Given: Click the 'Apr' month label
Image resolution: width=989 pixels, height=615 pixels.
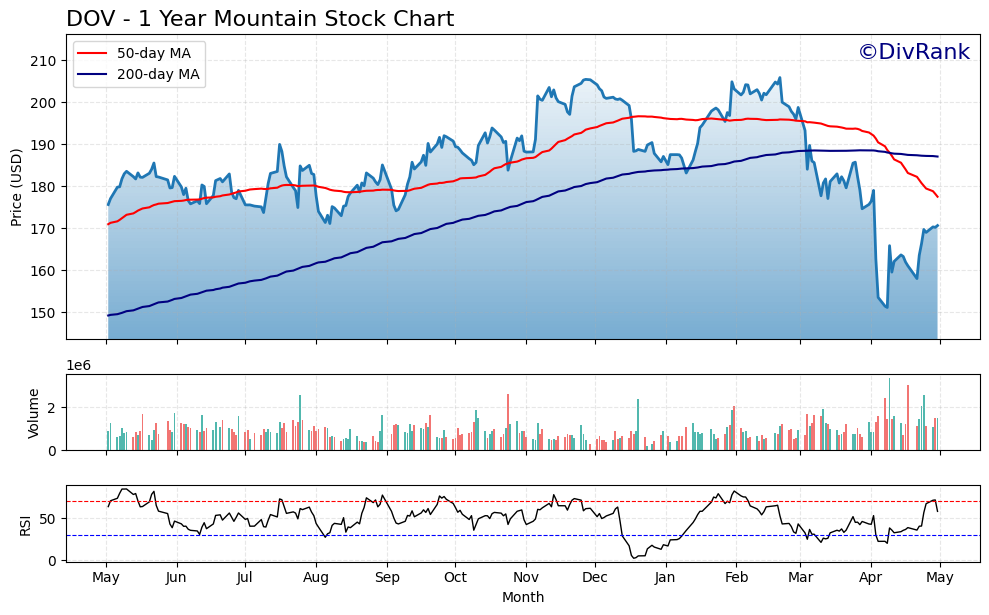Looking at the screenshot, I should coord(871,578).
